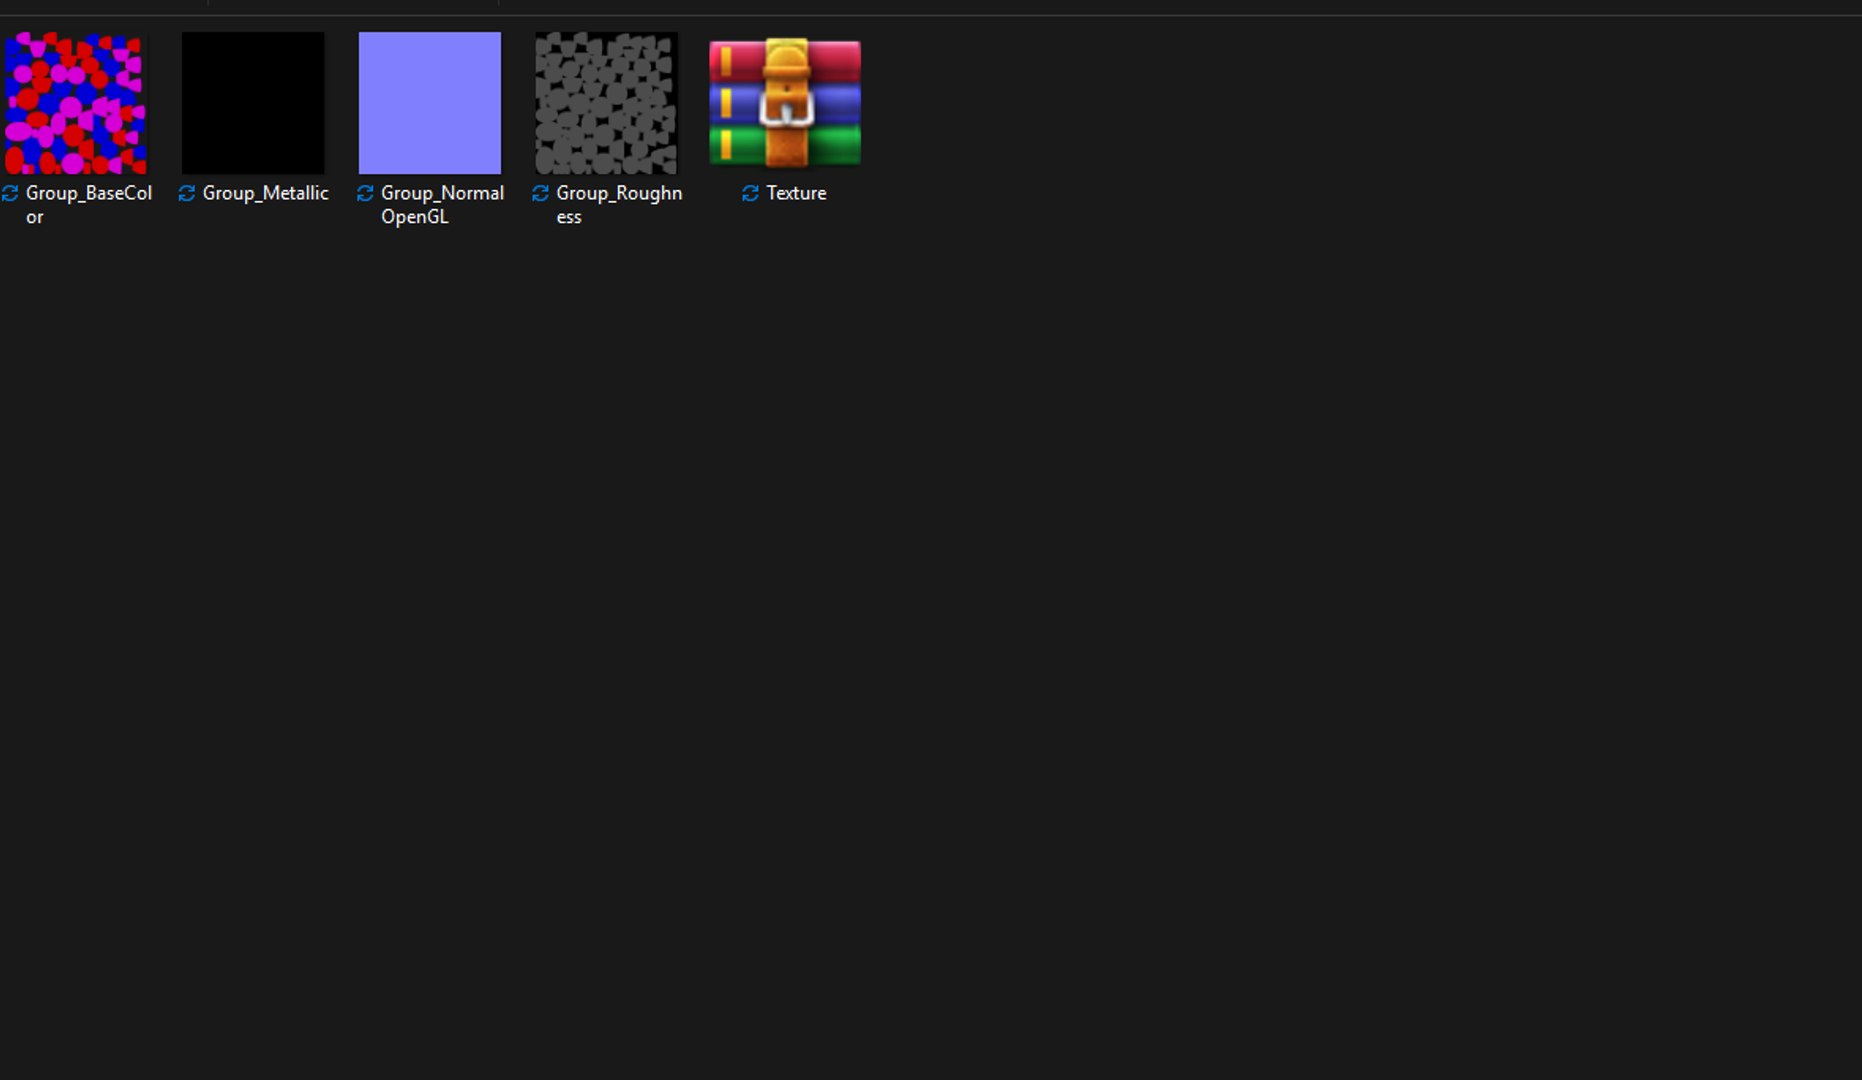Click sync status icon beside Group_BaseColor
Image resolution: width=1862 pixels, height=1080 pixels.
[x=10, y=193]
